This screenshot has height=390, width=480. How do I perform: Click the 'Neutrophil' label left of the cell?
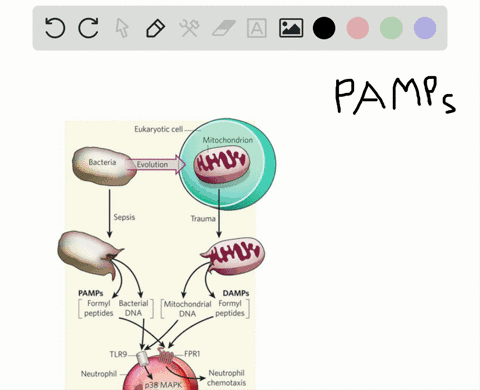(99, 374)
